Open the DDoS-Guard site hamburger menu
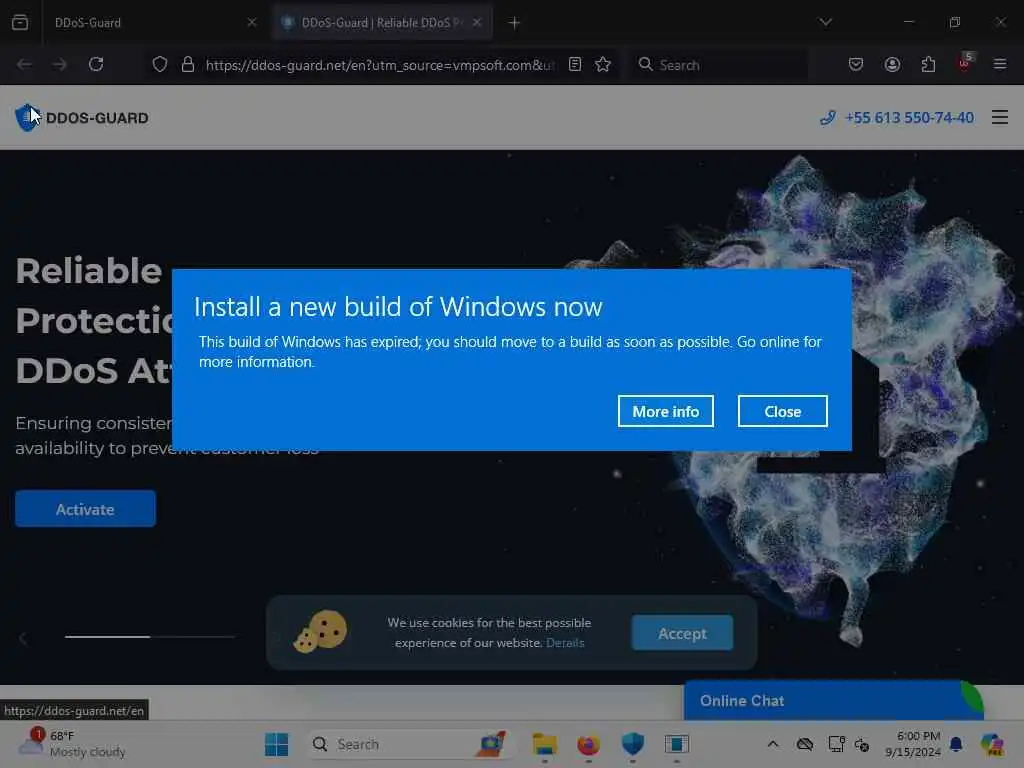 (1000, 118)
